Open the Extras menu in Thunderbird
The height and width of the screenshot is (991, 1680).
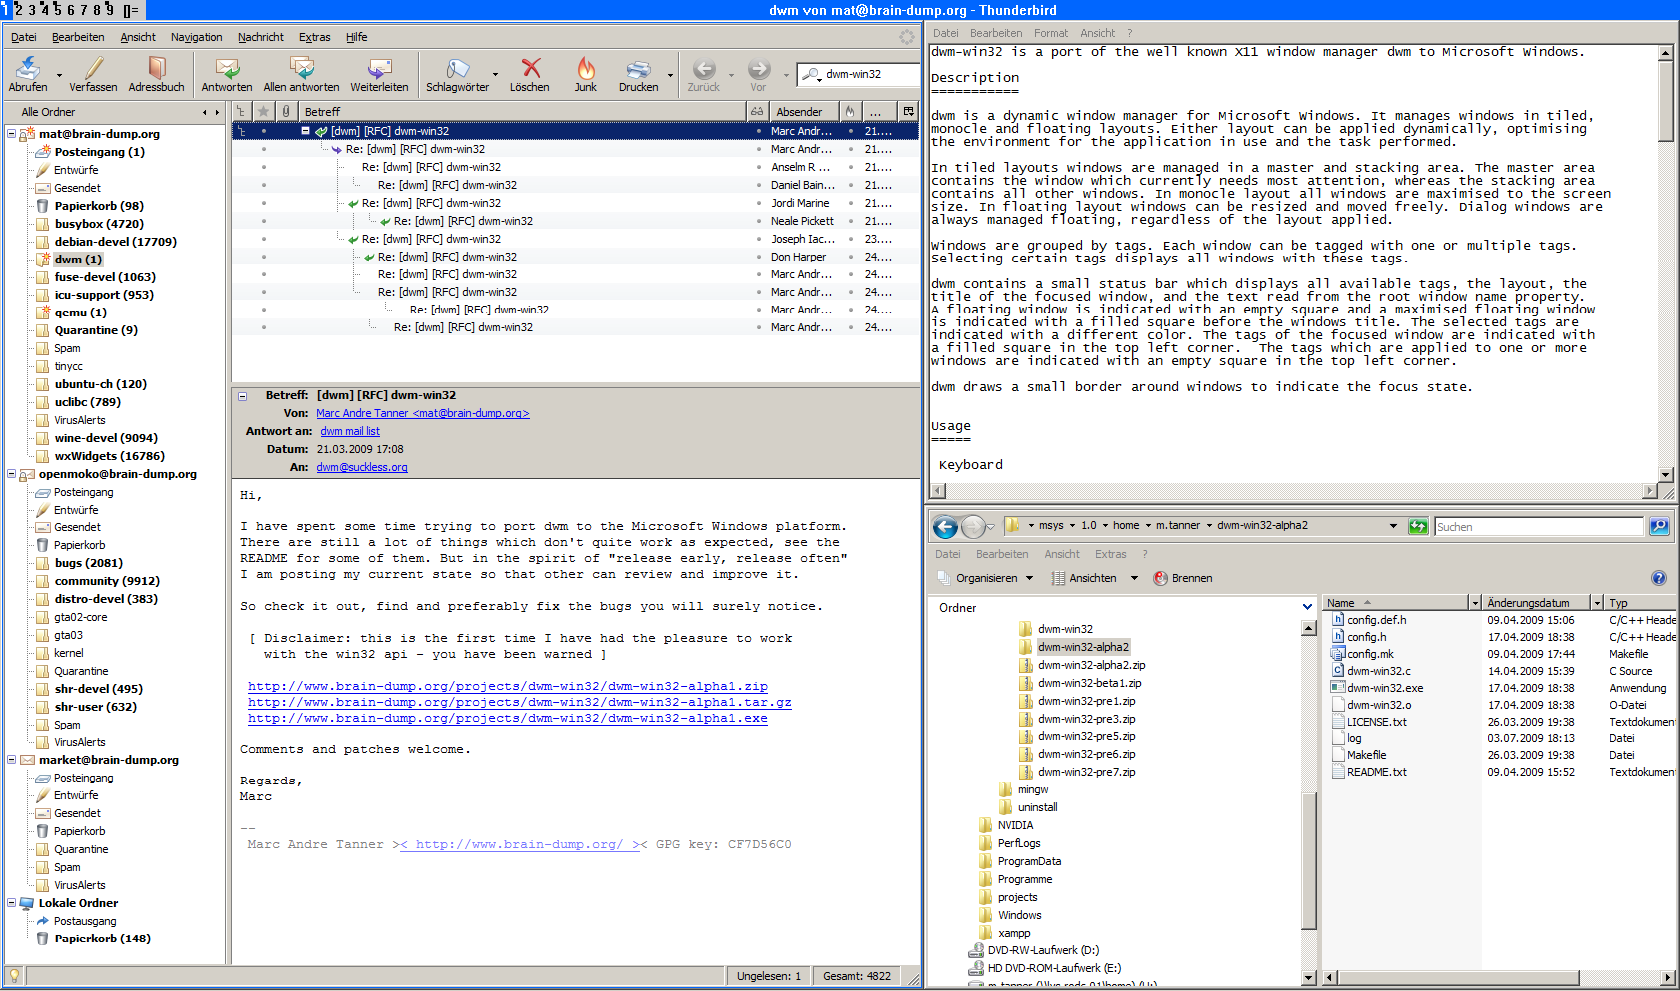point(314,37)
